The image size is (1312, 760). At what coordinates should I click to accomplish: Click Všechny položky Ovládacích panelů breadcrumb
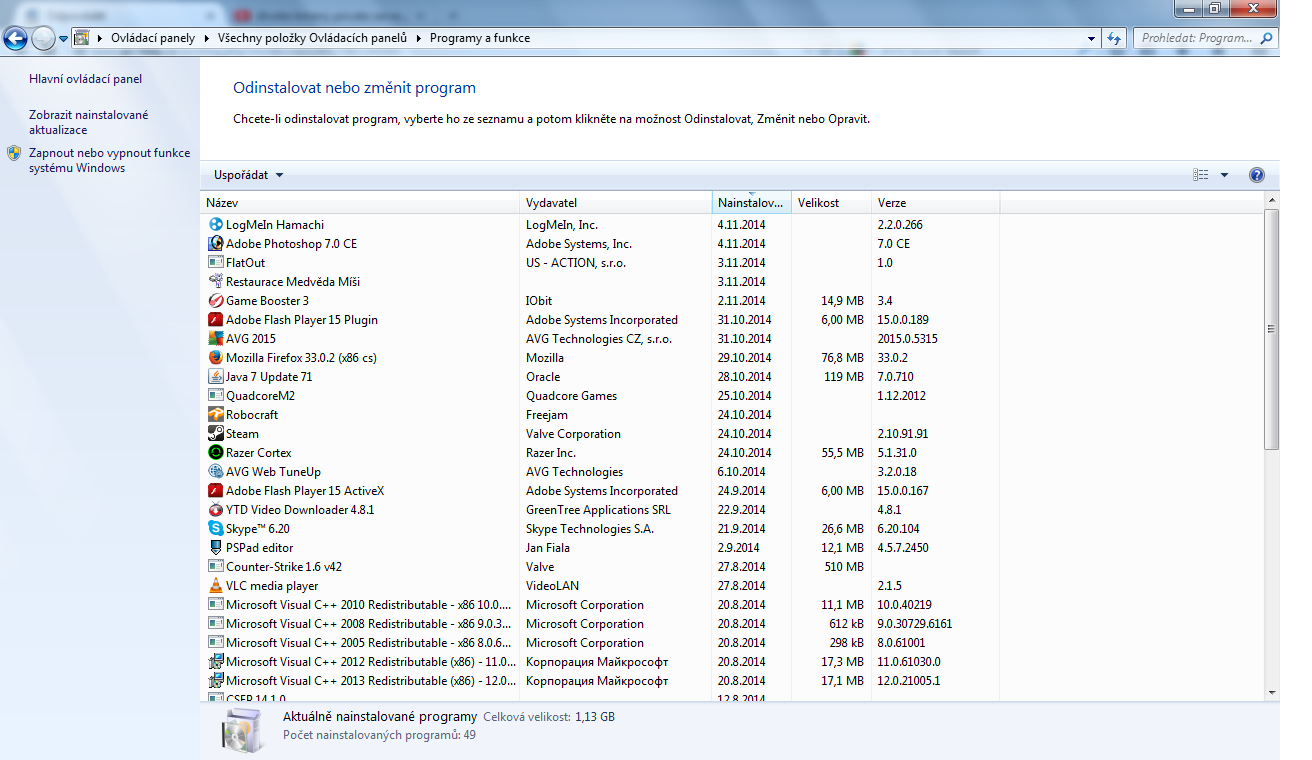(312, 38)
